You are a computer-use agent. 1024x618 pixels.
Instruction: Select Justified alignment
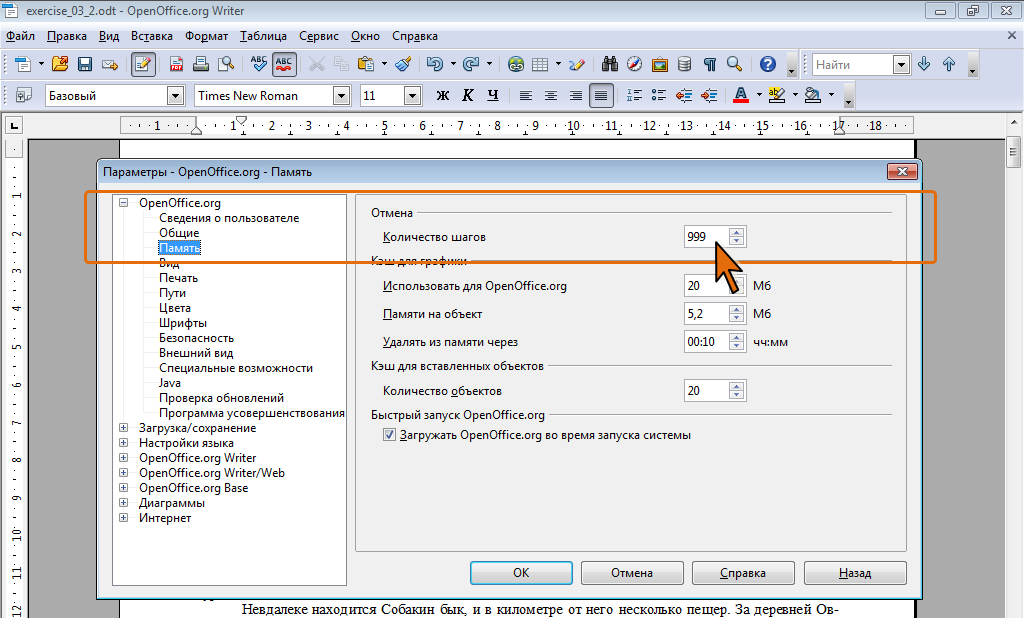pyautogui.click(x=601, y=95)
